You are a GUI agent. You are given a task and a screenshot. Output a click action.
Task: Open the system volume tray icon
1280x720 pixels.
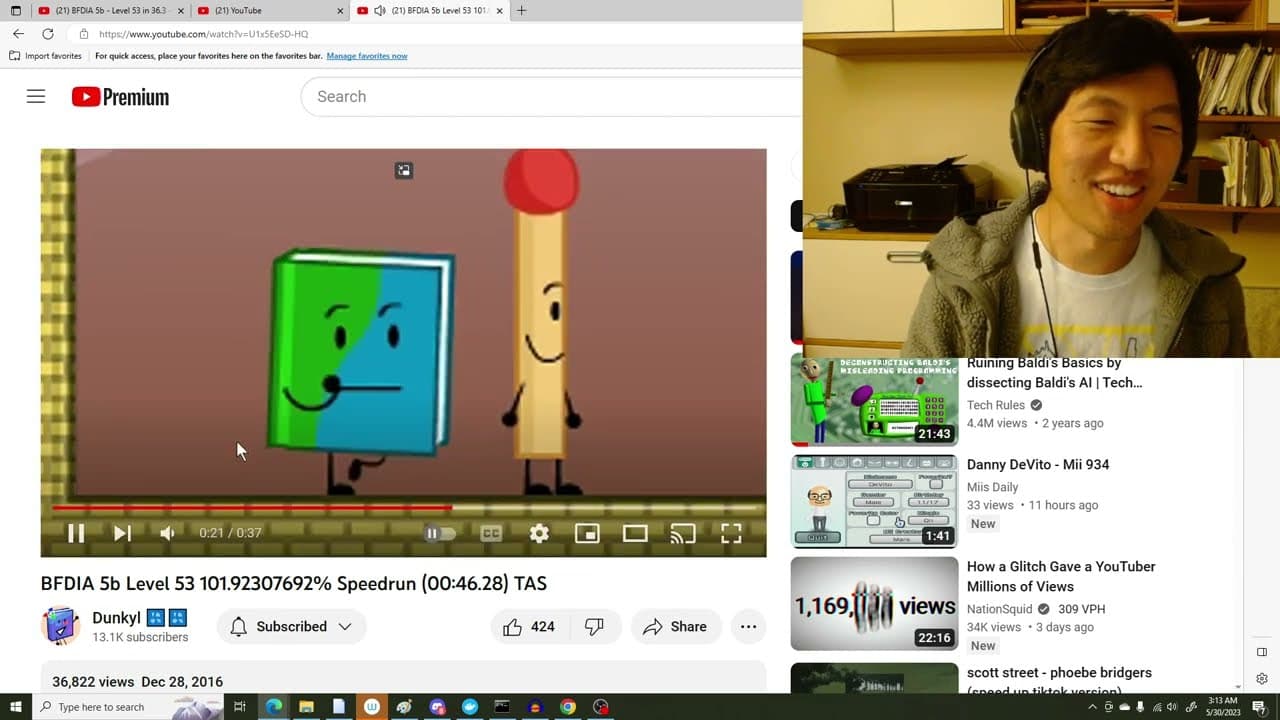[x=1172, y=707]
